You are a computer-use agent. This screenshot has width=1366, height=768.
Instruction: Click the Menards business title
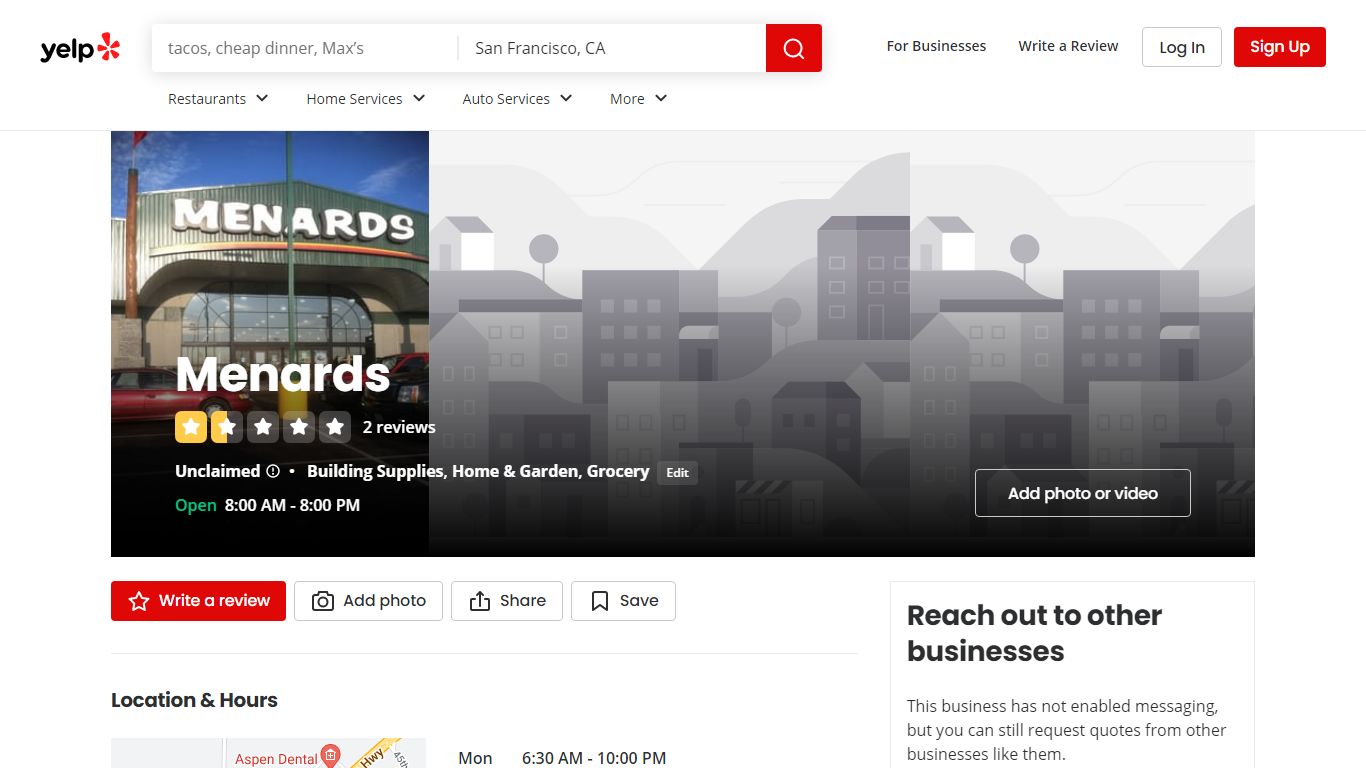(x=283, y=374)
